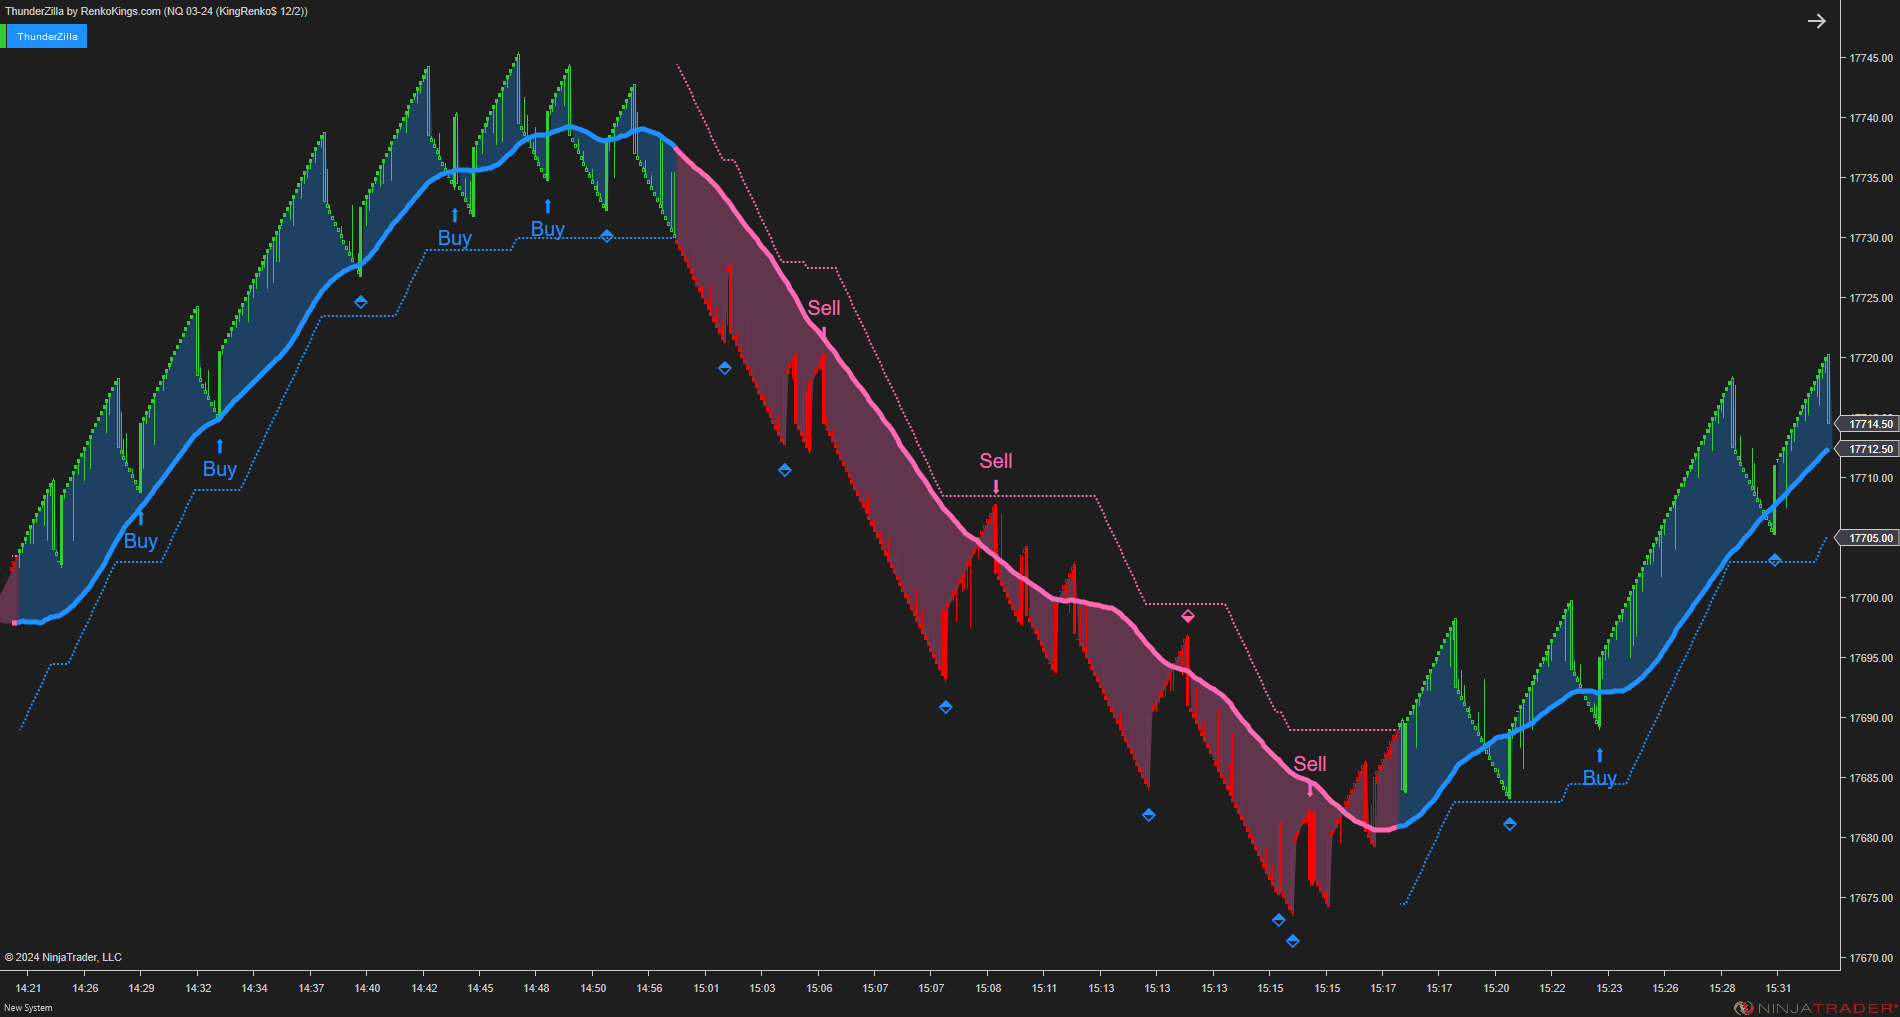
Task: Click the 17705.00 price marker arrow
Action: pos(1864,538)
